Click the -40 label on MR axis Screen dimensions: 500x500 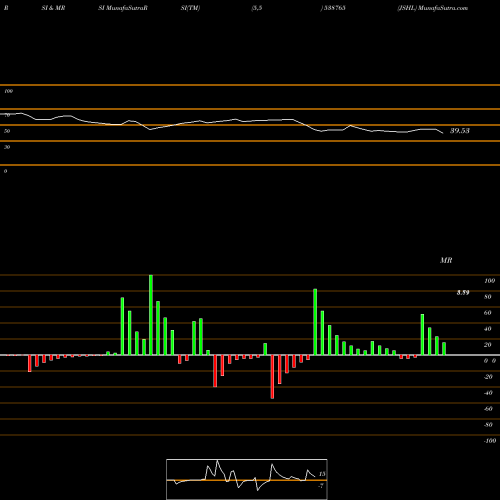tap(488, 393)
